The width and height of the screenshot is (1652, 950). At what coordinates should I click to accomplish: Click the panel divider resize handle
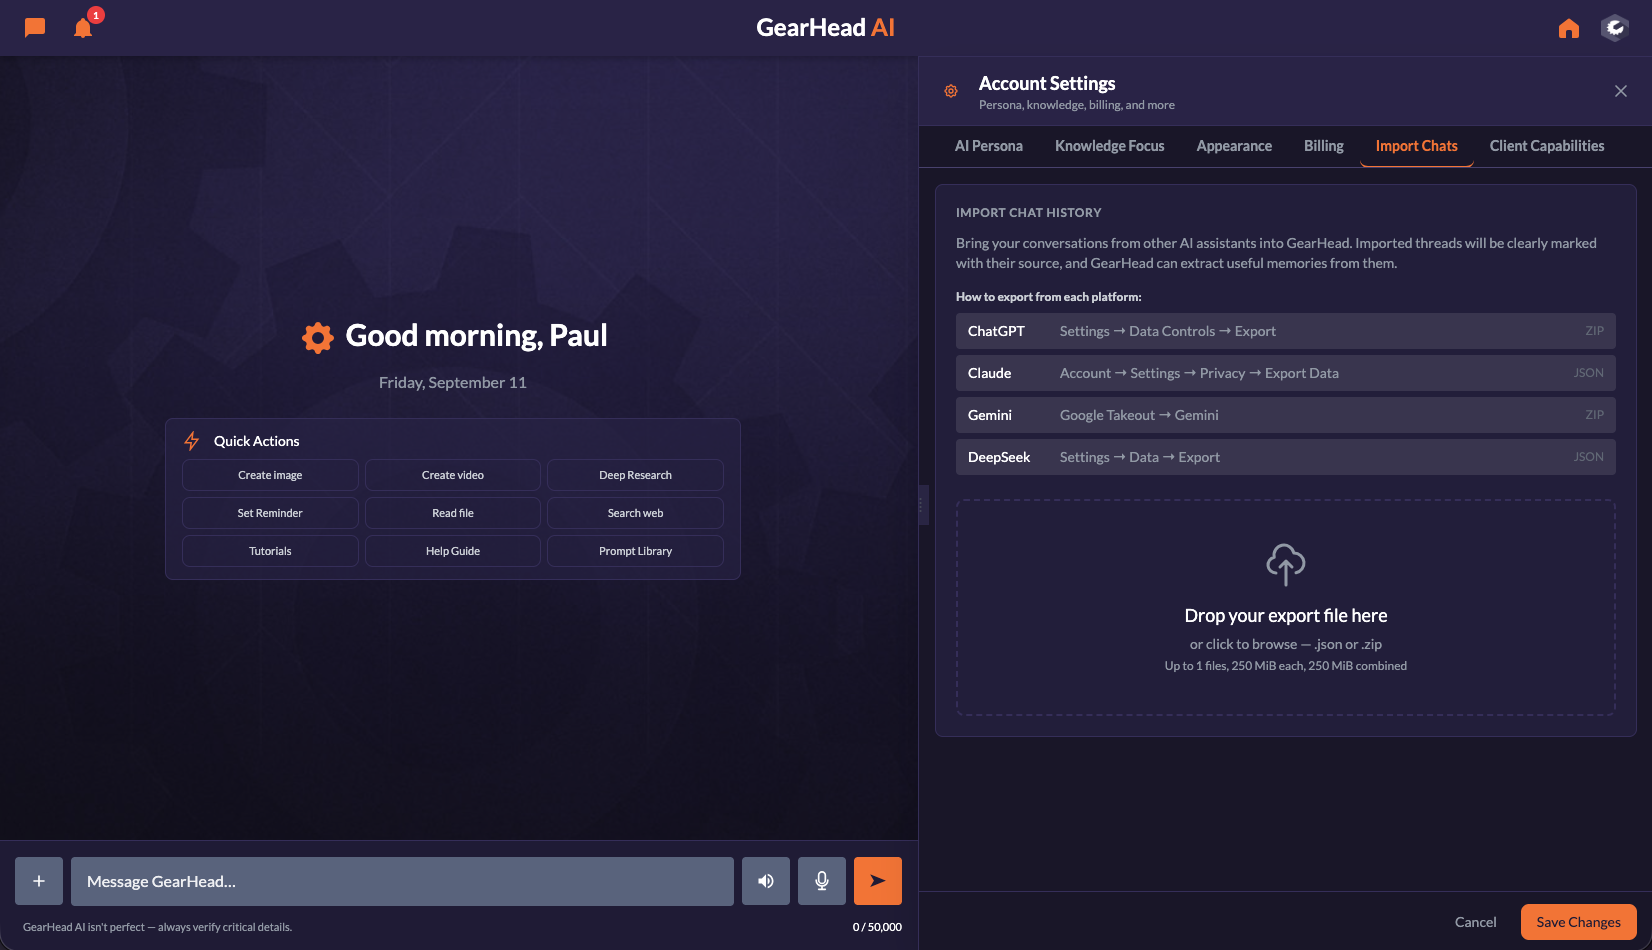click(x=923, y=505)
